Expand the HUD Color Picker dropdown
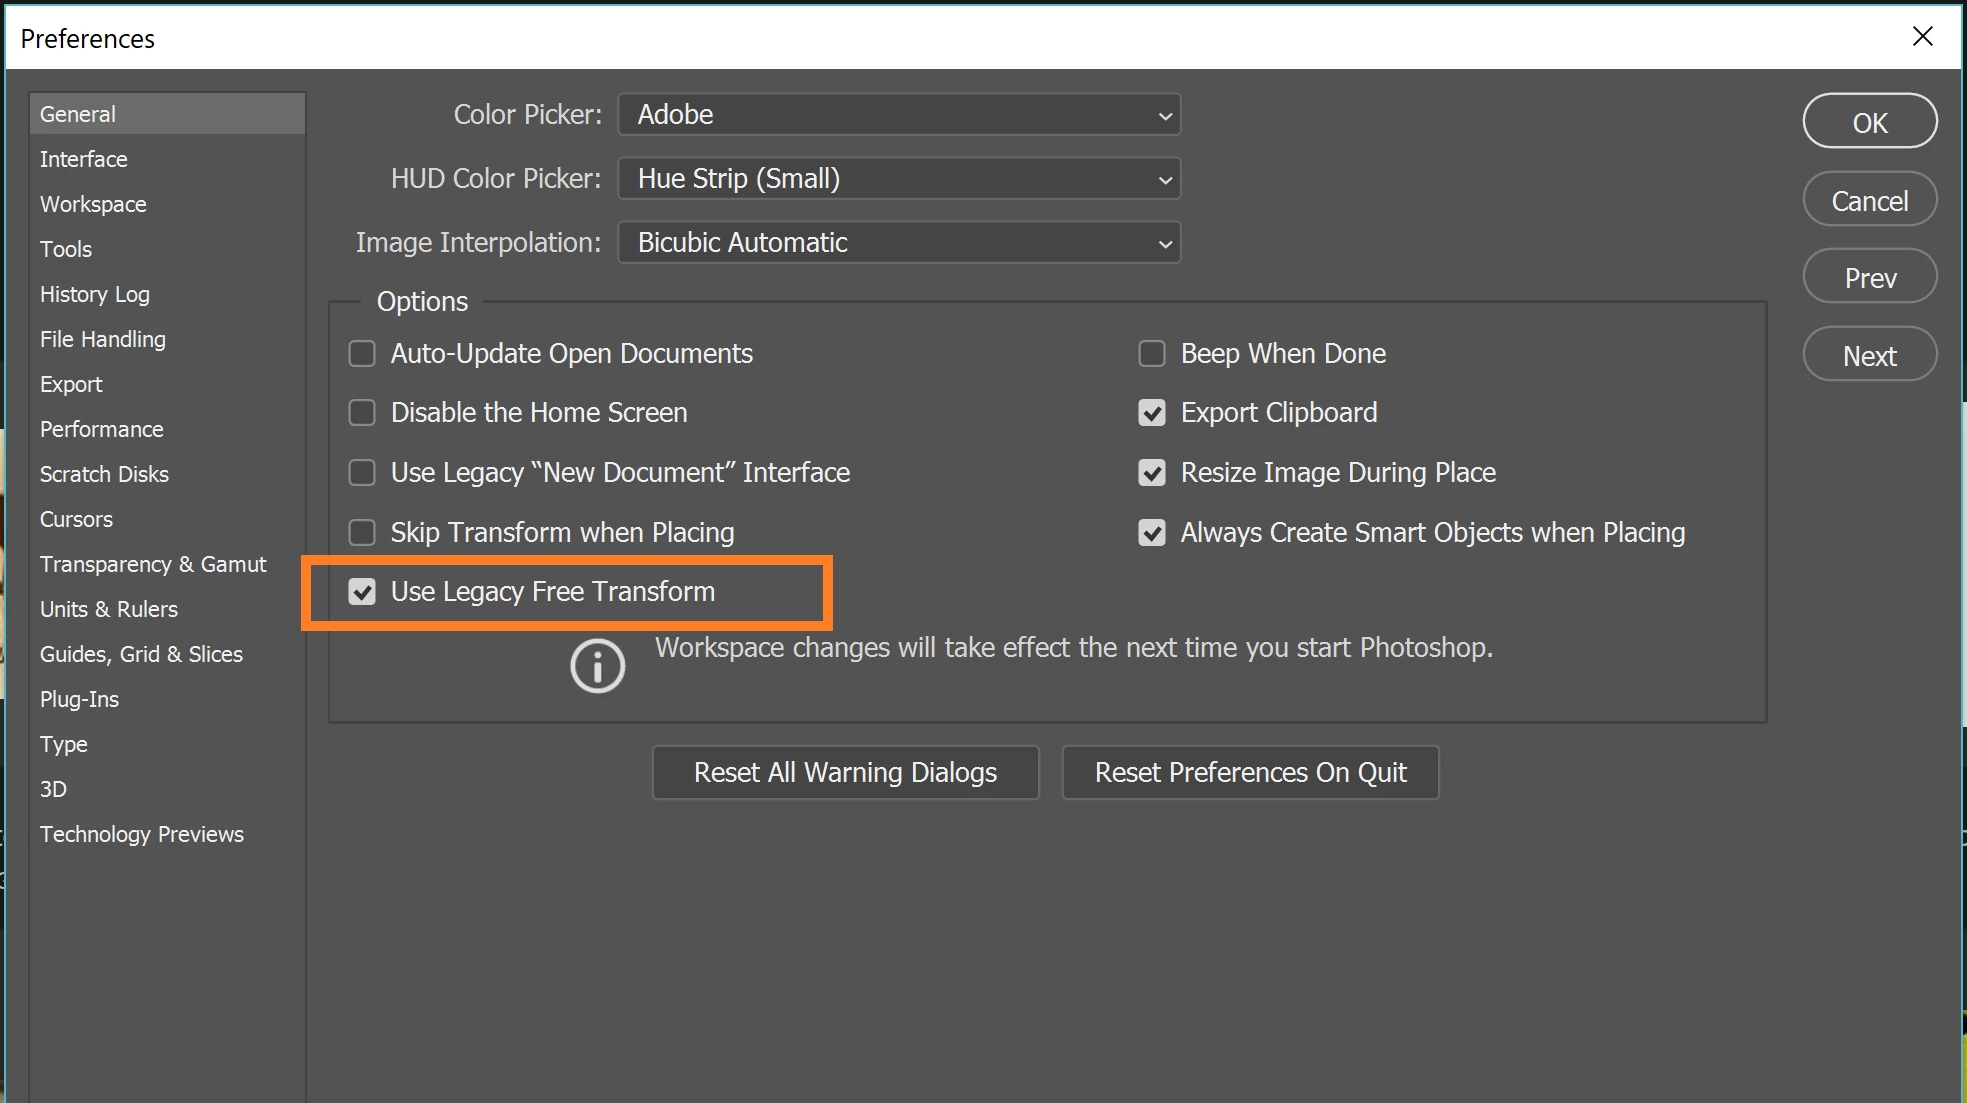1967x1103 pixels. [898, 179]
